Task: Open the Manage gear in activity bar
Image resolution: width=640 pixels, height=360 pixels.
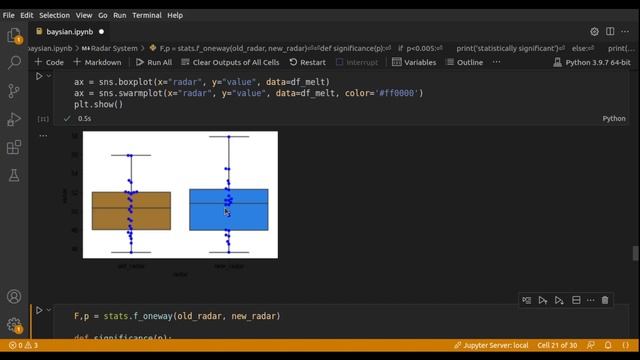Action: [x=14, y=325]
